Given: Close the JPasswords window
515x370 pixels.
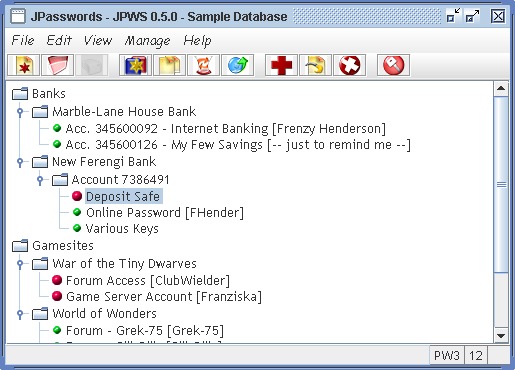Looking at the screenshot, I should (x=498, y=16).
